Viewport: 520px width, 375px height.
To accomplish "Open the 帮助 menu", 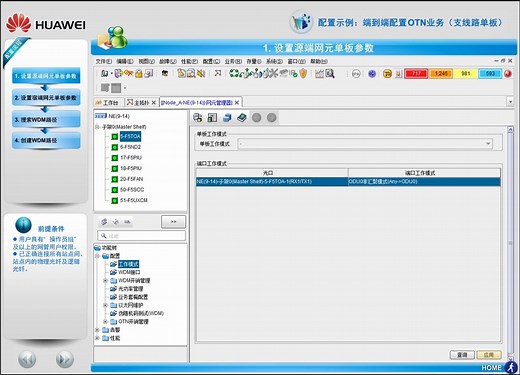I will click(x=319, y=61).
